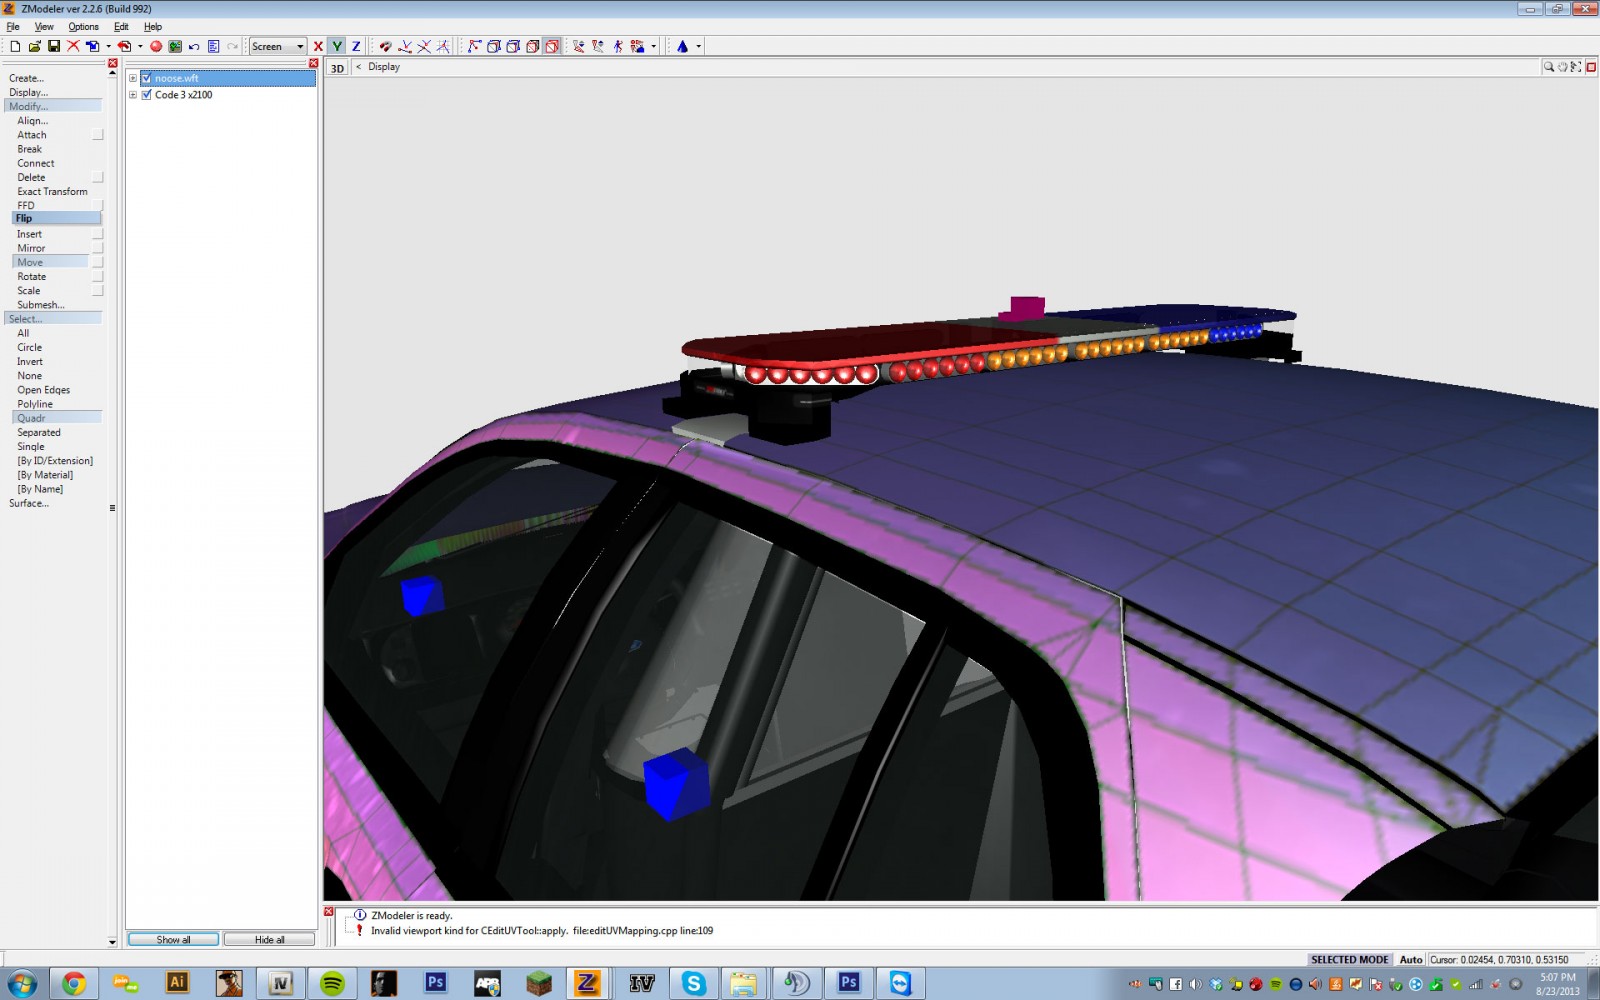Click the Undo arrow icon
The height and width of the screenshot is (1000, 1600).
click(x=194, y=46)
